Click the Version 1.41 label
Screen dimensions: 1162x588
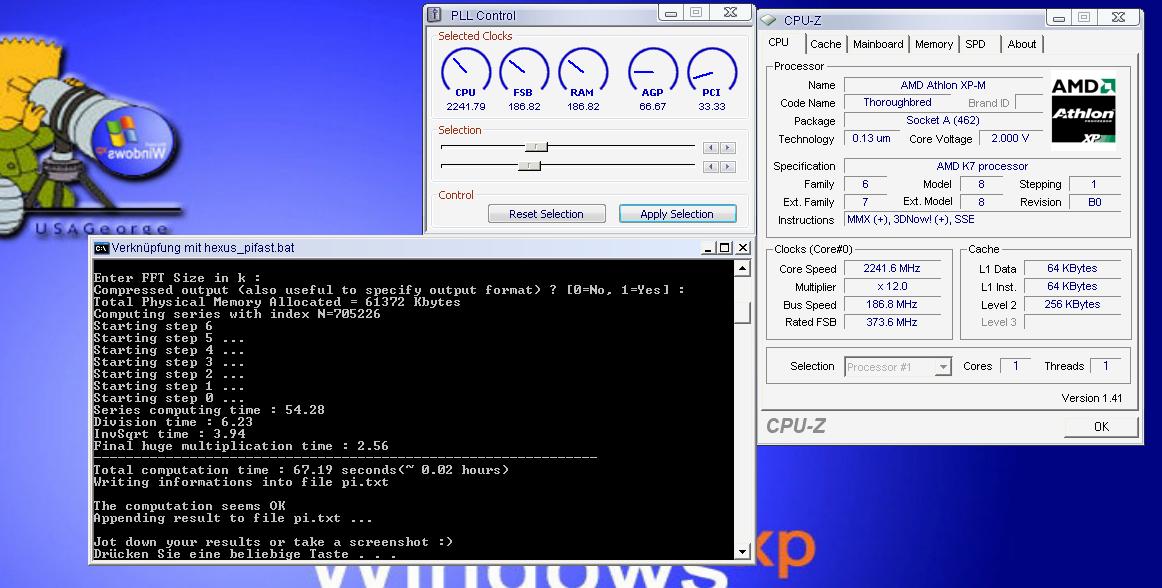pyautogui.click(x=1092, y=398)
